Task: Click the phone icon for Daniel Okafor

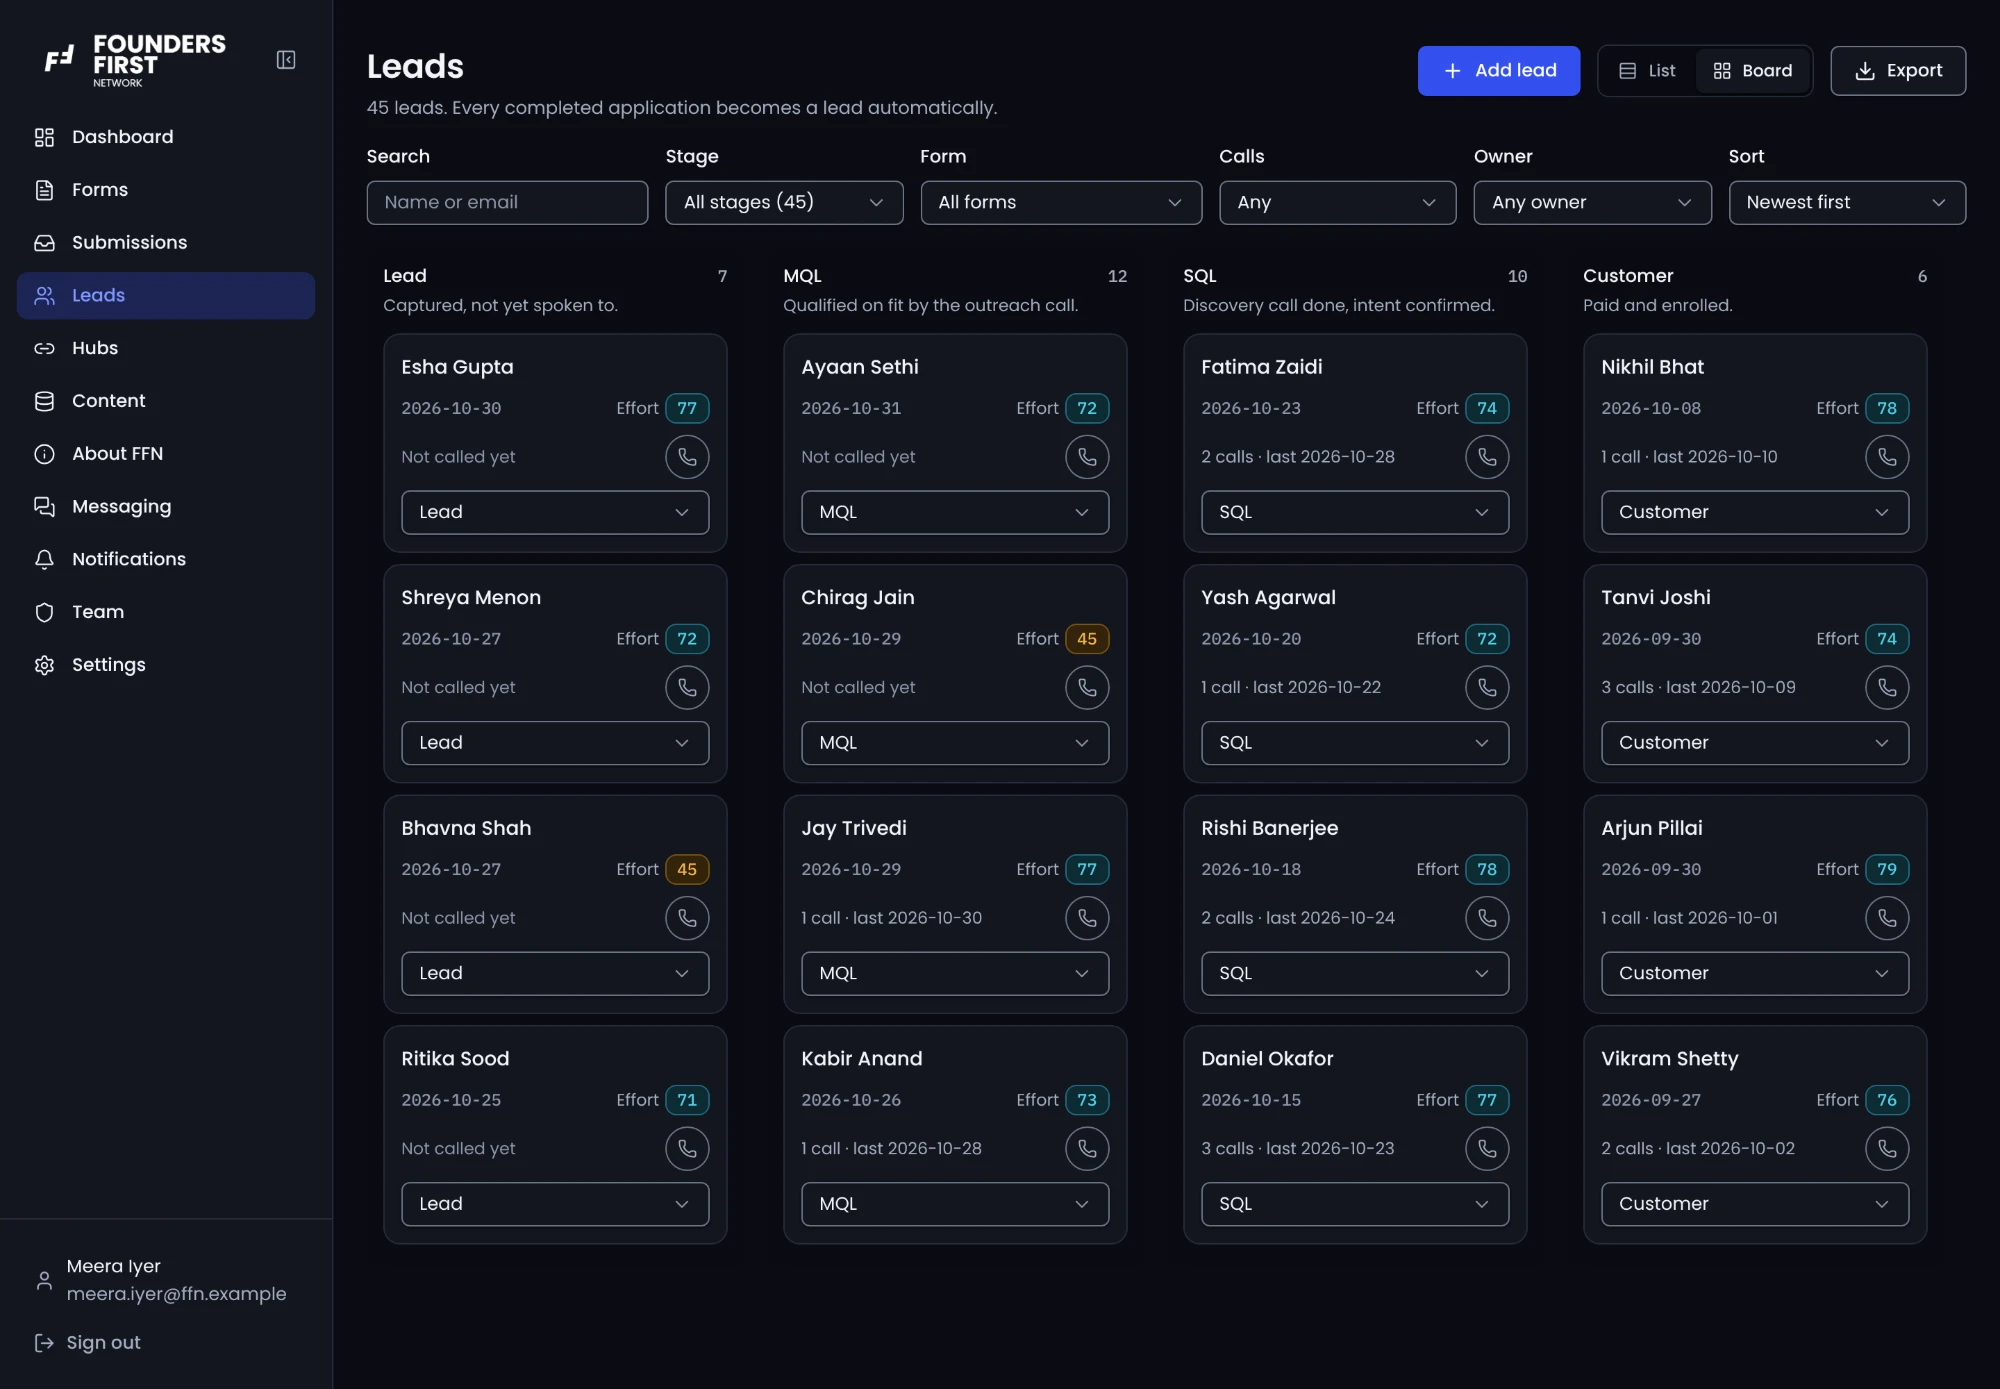Action: click(x=1487, y=1149)
